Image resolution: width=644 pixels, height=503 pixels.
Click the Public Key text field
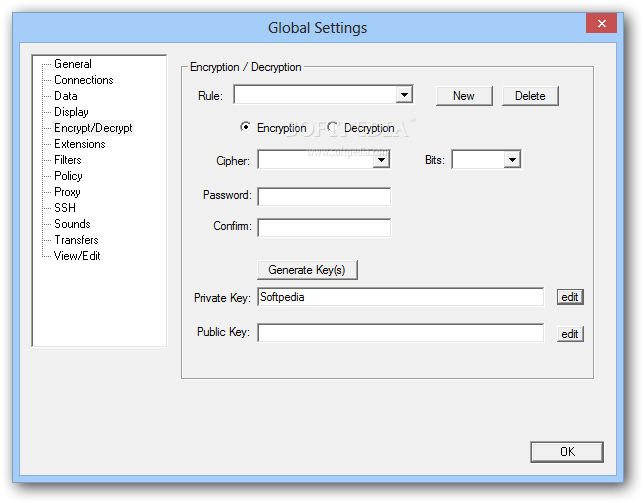(x=400, y=333)
